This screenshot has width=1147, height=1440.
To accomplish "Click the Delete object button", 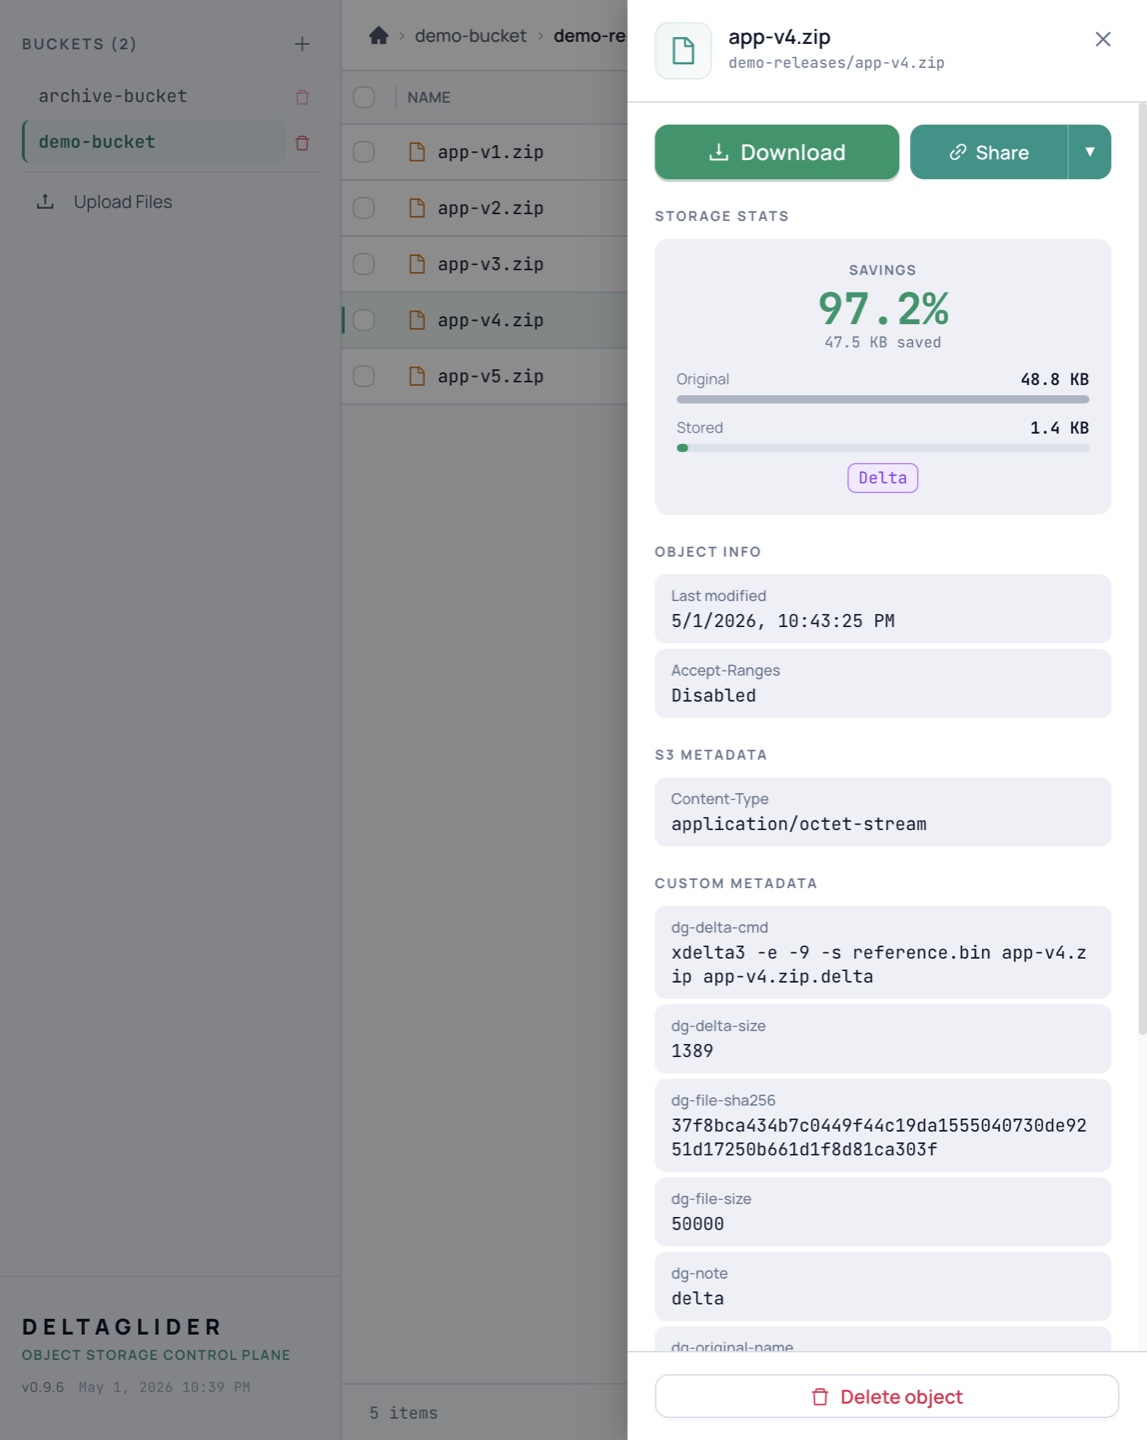I will [x=886, y=1396].
